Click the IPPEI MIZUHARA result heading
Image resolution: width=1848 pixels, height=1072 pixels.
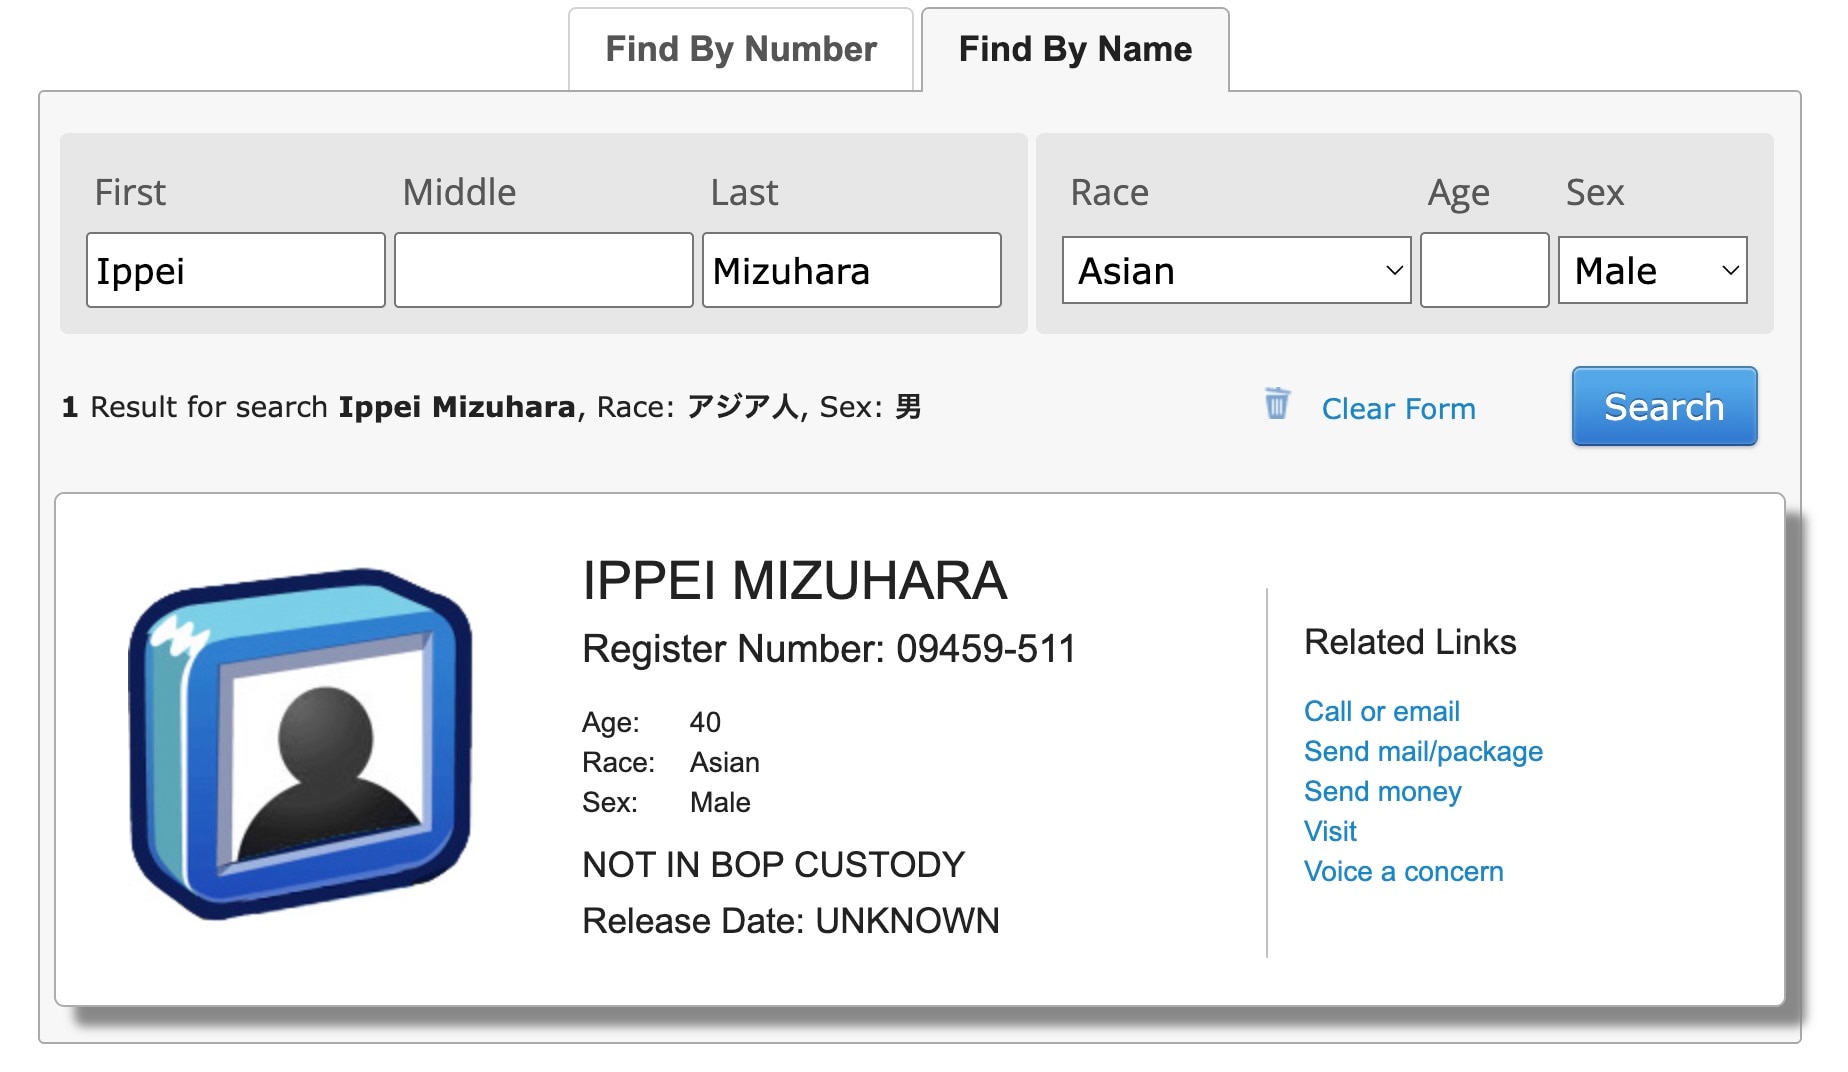(x=794, y=581)
